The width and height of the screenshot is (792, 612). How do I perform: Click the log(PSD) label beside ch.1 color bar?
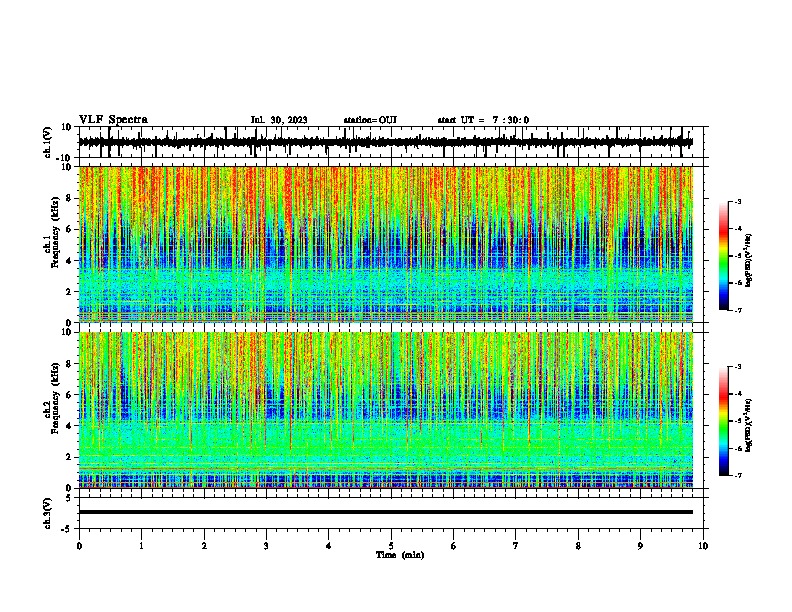coord(748,260)
